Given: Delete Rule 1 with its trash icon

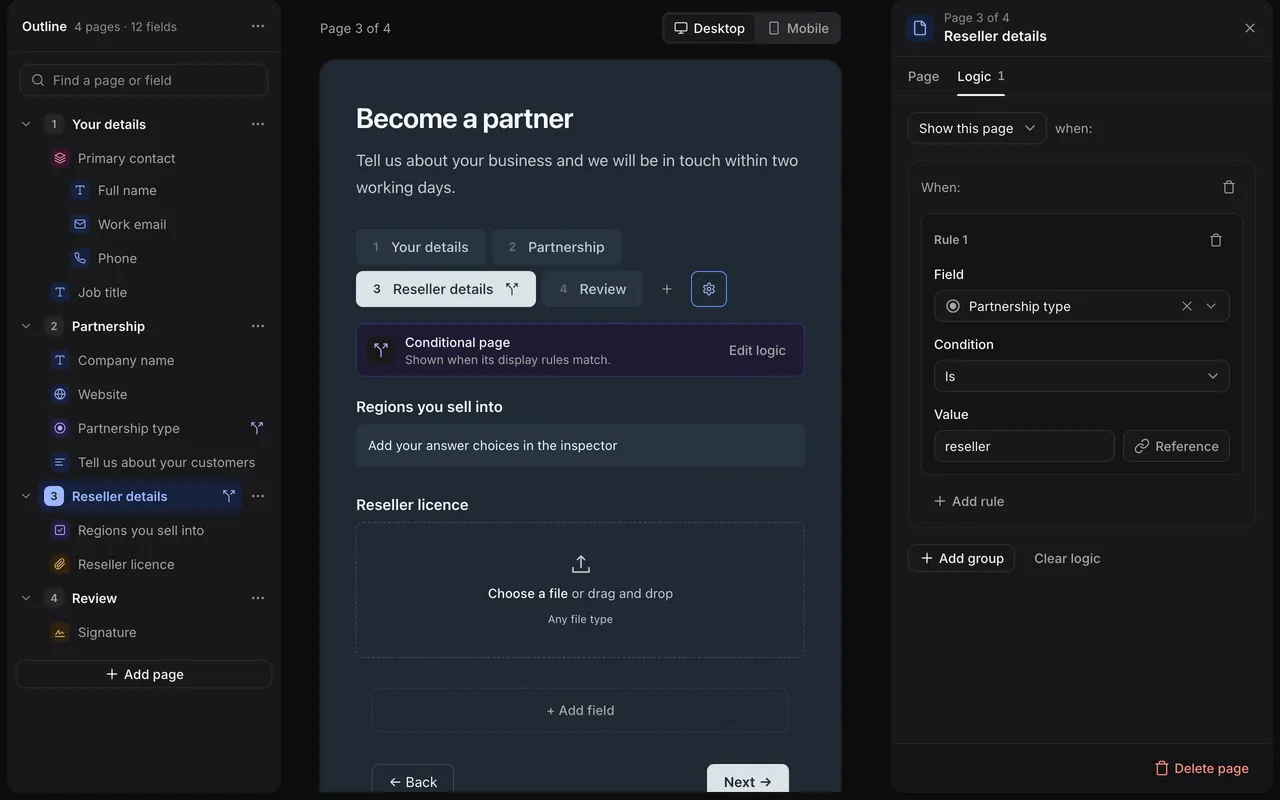Looking at the screenshot, I should [x=1216, y=240].
